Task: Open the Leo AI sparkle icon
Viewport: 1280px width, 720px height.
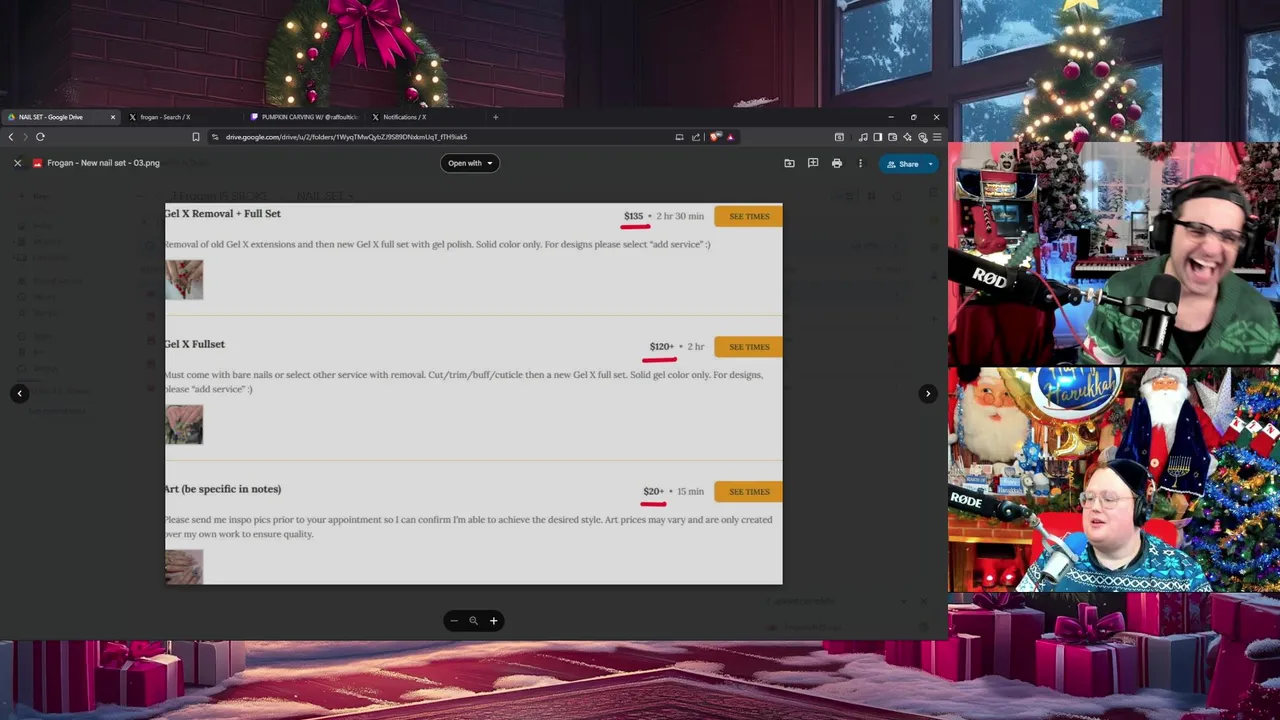Action: pos(908,137)
